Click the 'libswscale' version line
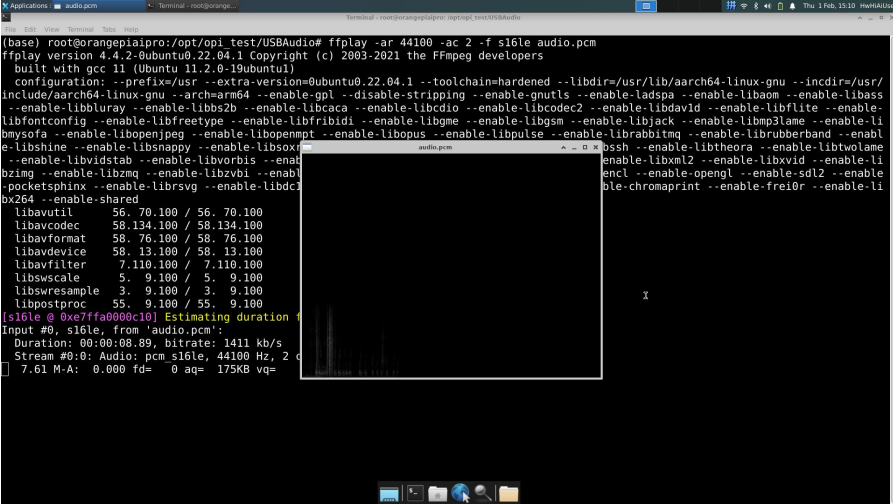This screenshot has height=504, width=893. [138, 278]
